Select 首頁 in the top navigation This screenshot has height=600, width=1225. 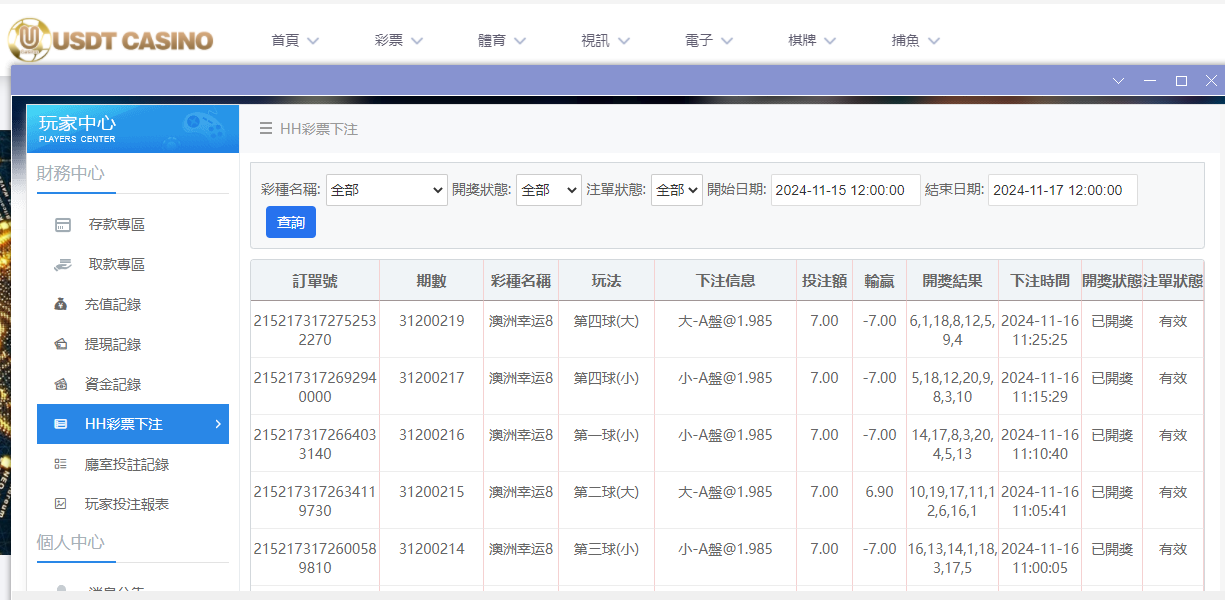pyautogui.click(x=287, y=40)
